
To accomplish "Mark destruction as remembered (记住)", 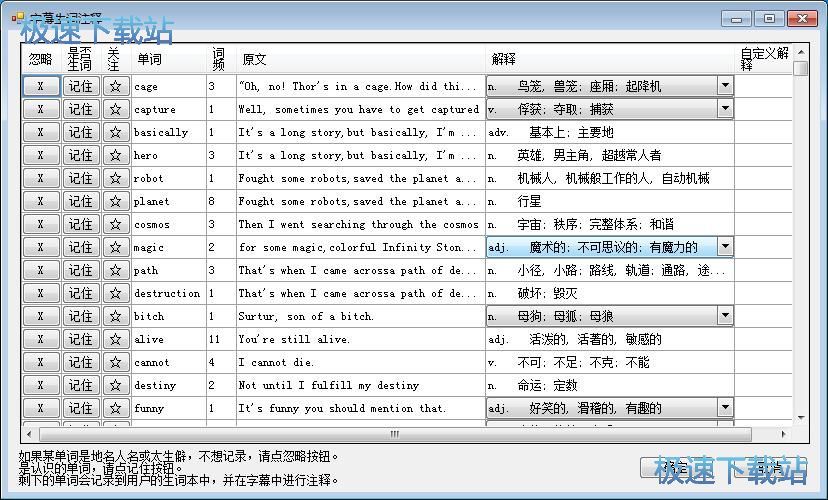I will (x=81, y=293).
